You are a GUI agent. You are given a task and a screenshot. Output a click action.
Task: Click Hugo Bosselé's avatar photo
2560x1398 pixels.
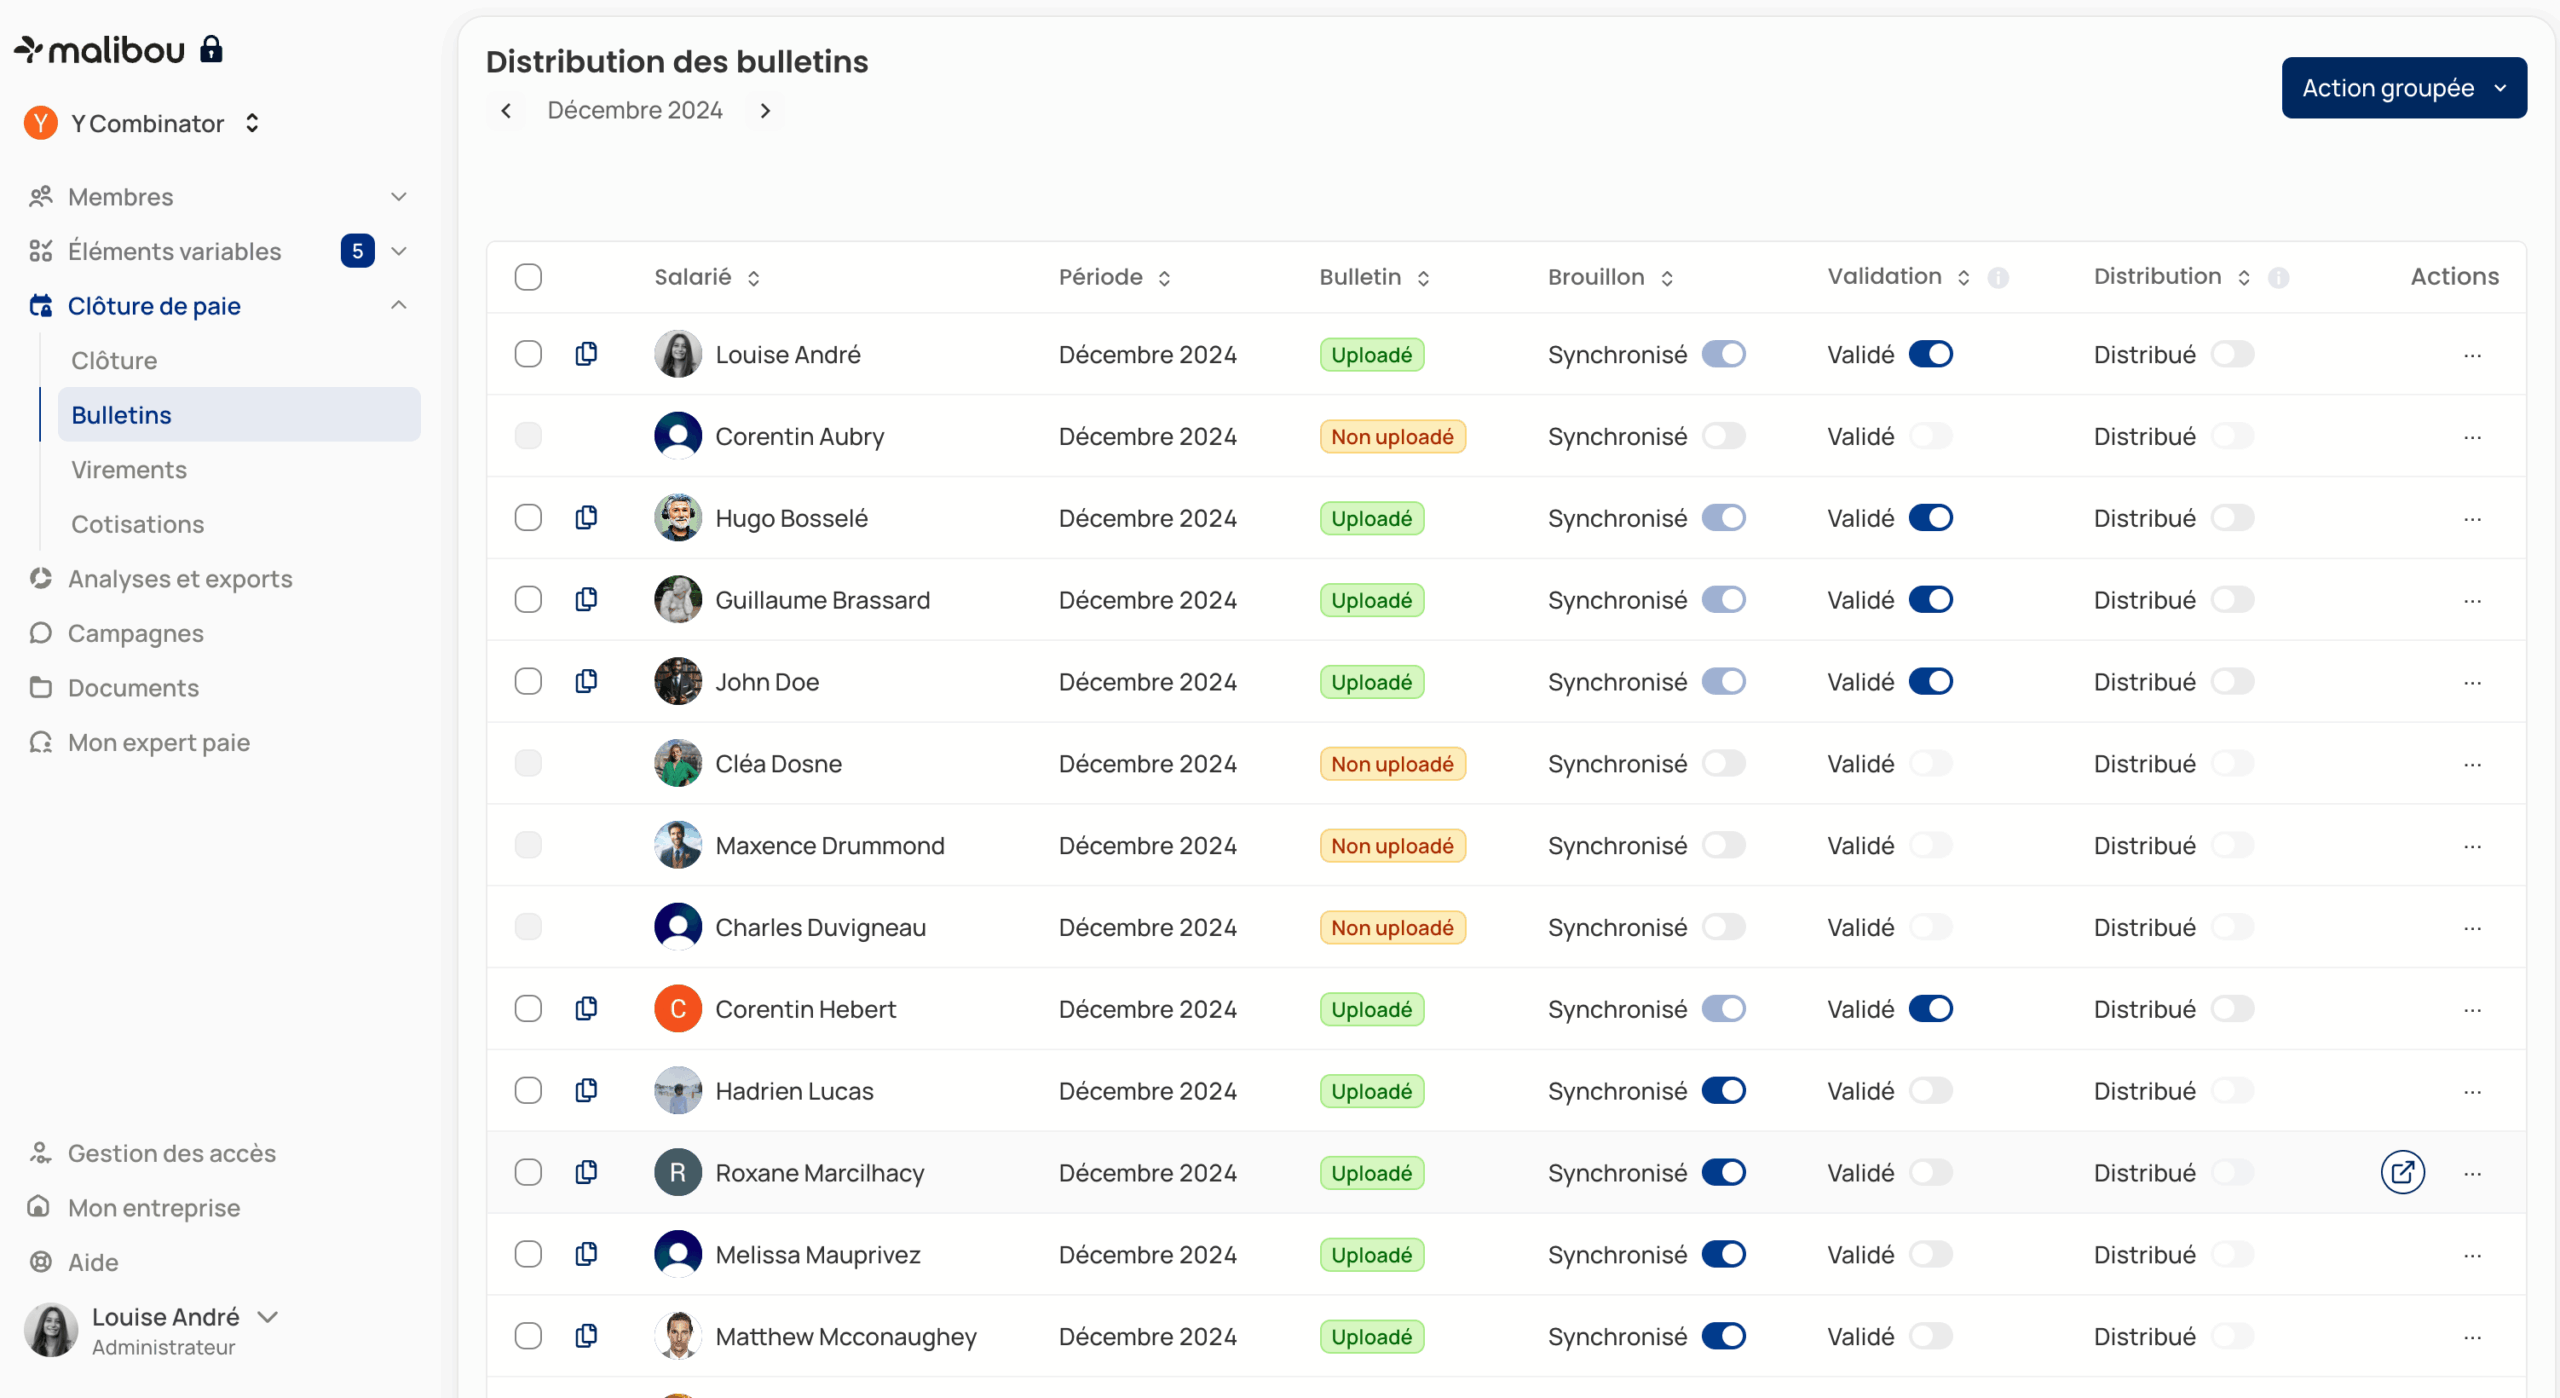tap(678, 518)
